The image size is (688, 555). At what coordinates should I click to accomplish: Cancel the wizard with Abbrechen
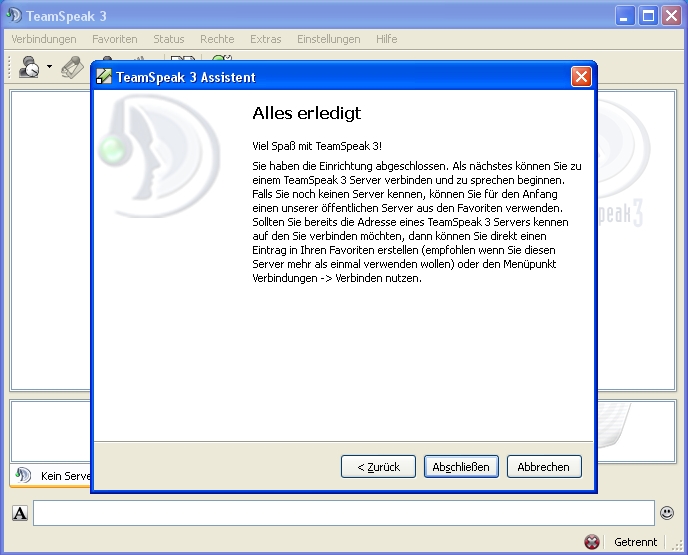(x=544, y=466)
